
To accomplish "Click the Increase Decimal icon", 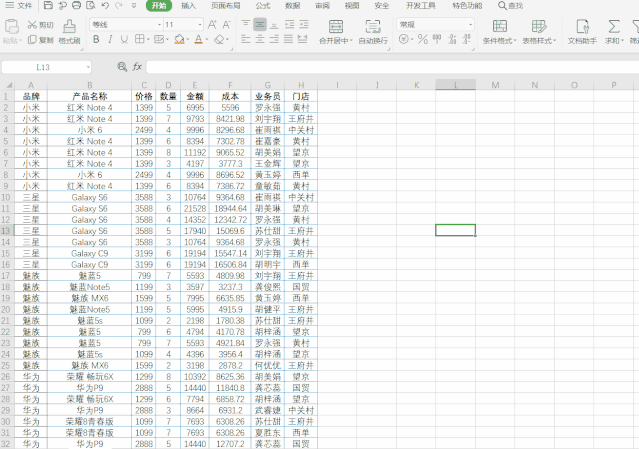I will click(452, 40).
